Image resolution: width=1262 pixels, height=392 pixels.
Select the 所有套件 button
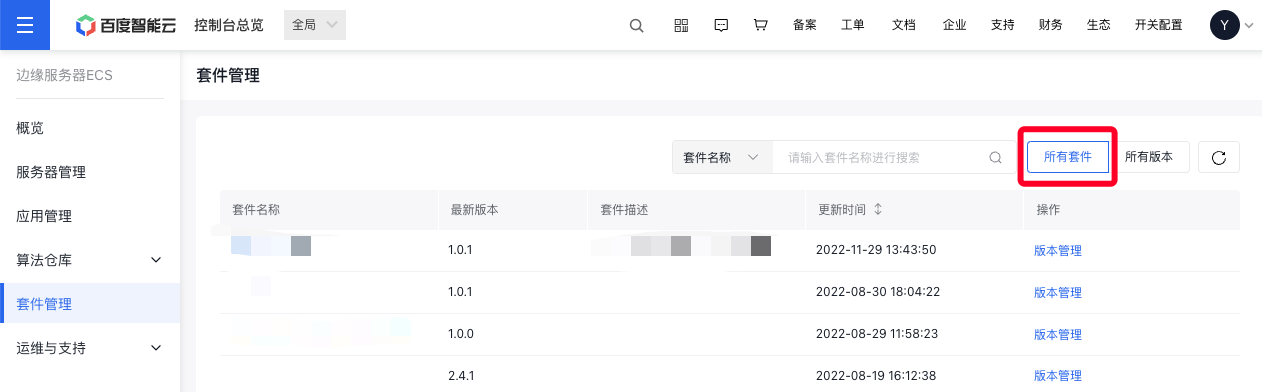point(1068,157)
